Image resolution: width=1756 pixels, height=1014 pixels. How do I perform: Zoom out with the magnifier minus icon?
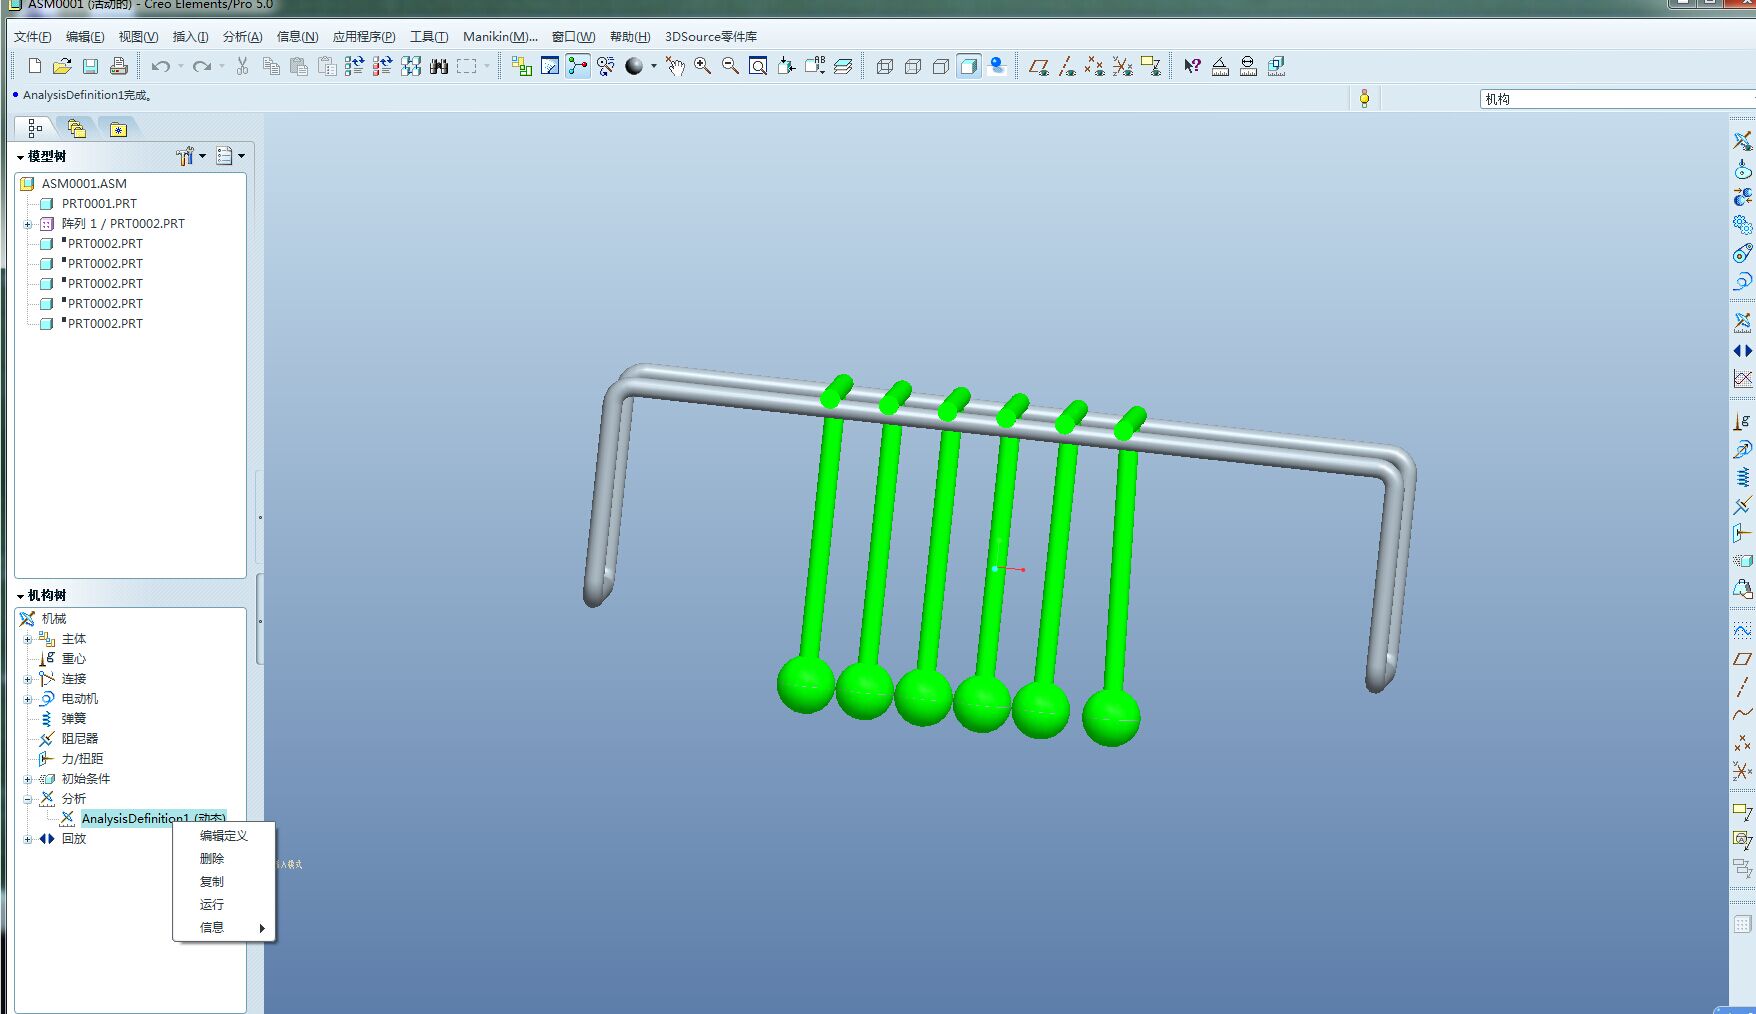click(731, 66)
